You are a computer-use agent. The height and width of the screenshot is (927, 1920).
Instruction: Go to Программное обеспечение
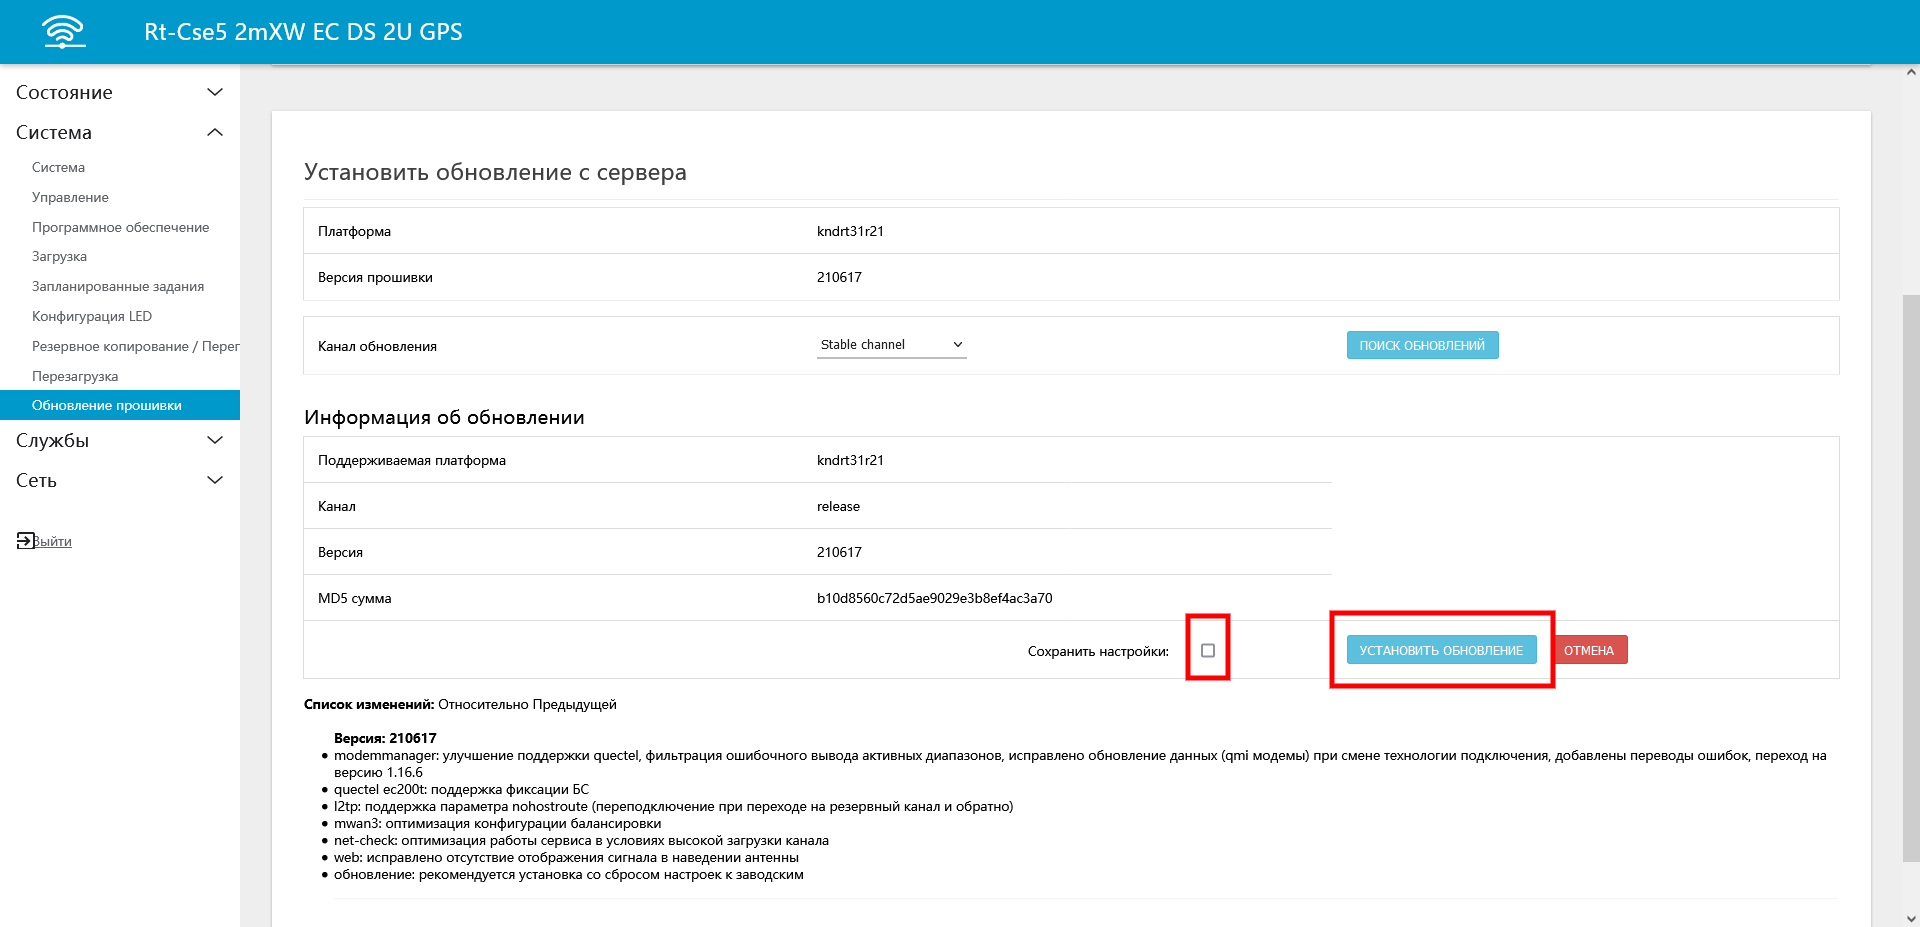click(x=120, y=227)
